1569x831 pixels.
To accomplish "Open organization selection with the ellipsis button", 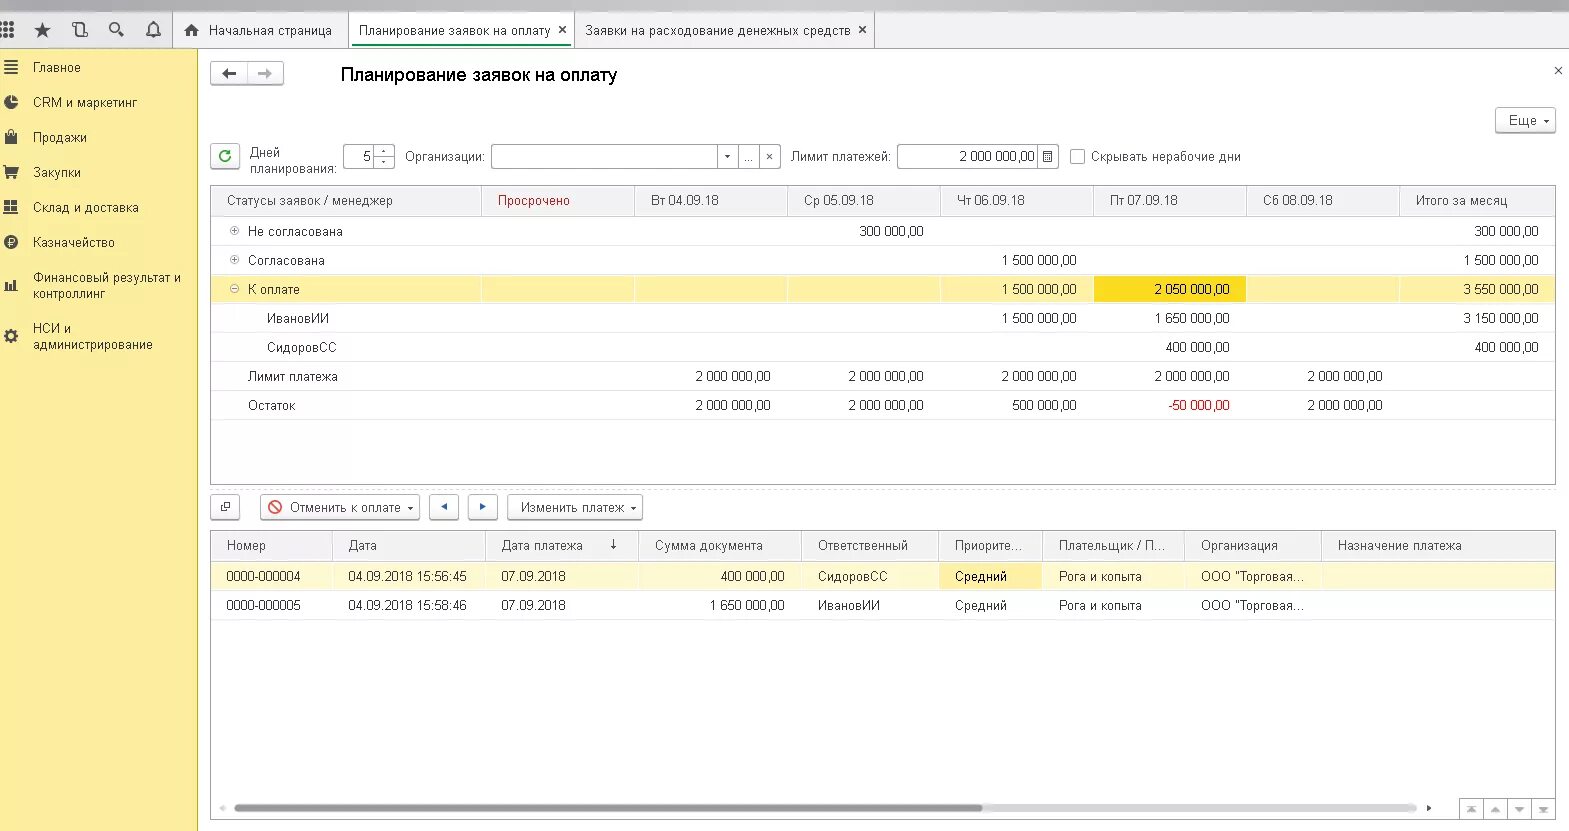I will 748,156.
